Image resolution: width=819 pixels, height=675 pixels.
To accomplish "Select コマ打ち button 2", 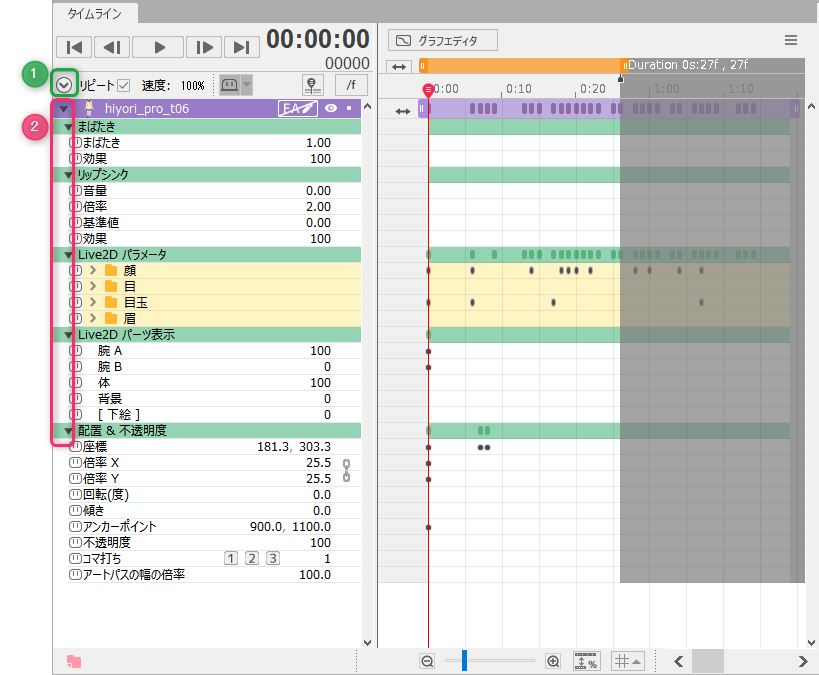I will click(x=252, y=558).
